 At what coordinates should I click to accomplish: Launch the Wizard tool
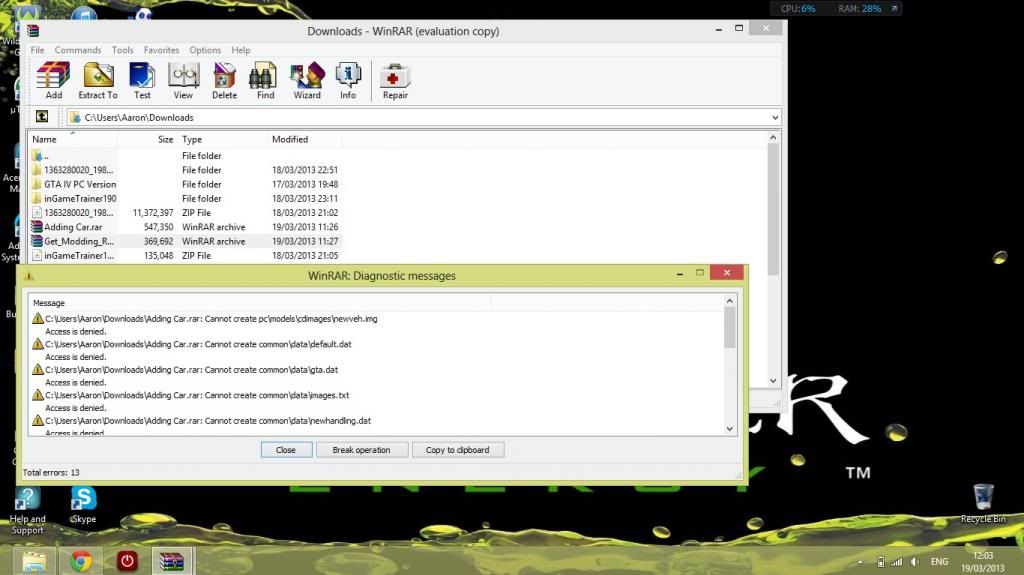click(307, 80)
